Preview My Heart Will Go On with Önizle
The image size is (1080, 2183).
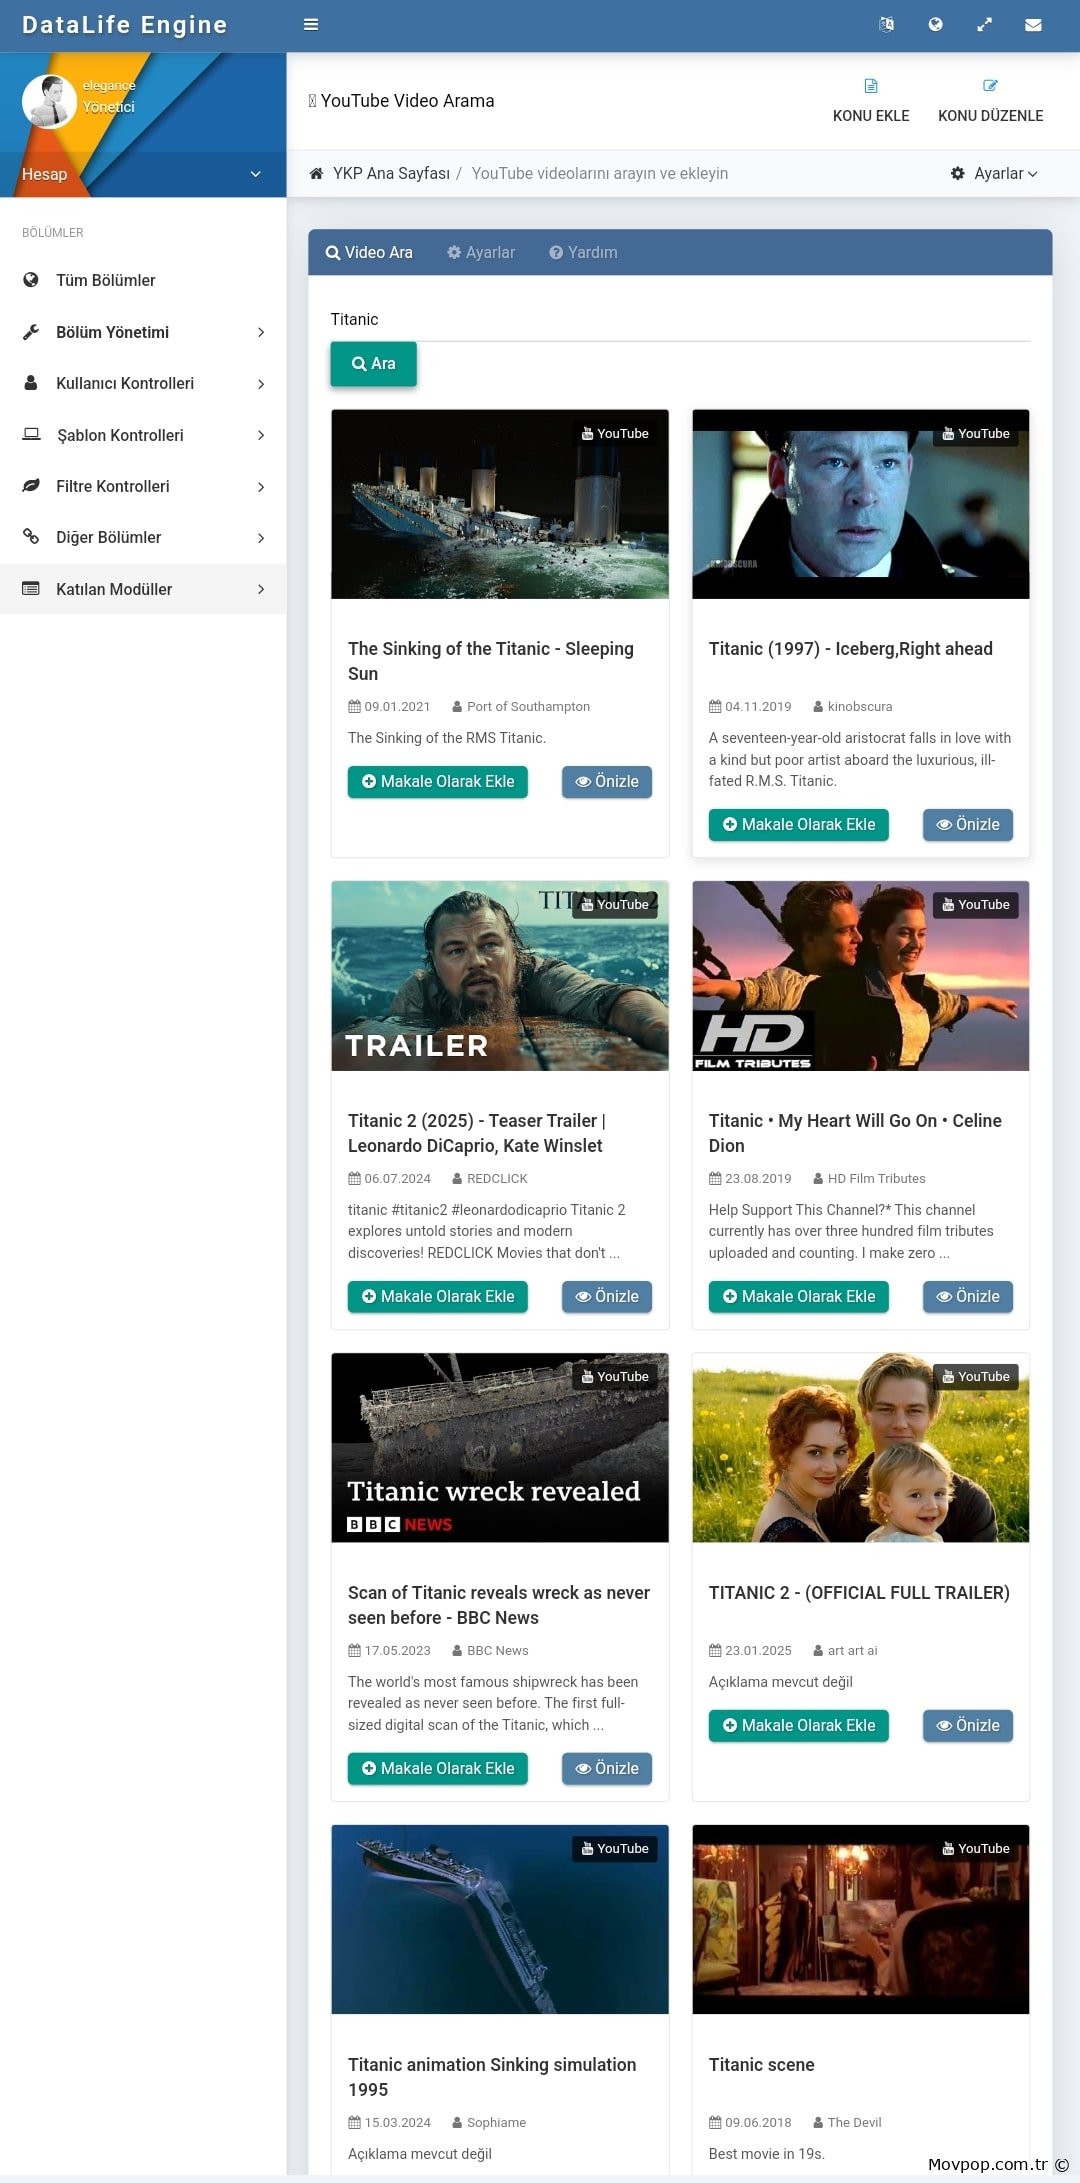pos(968,1297)
